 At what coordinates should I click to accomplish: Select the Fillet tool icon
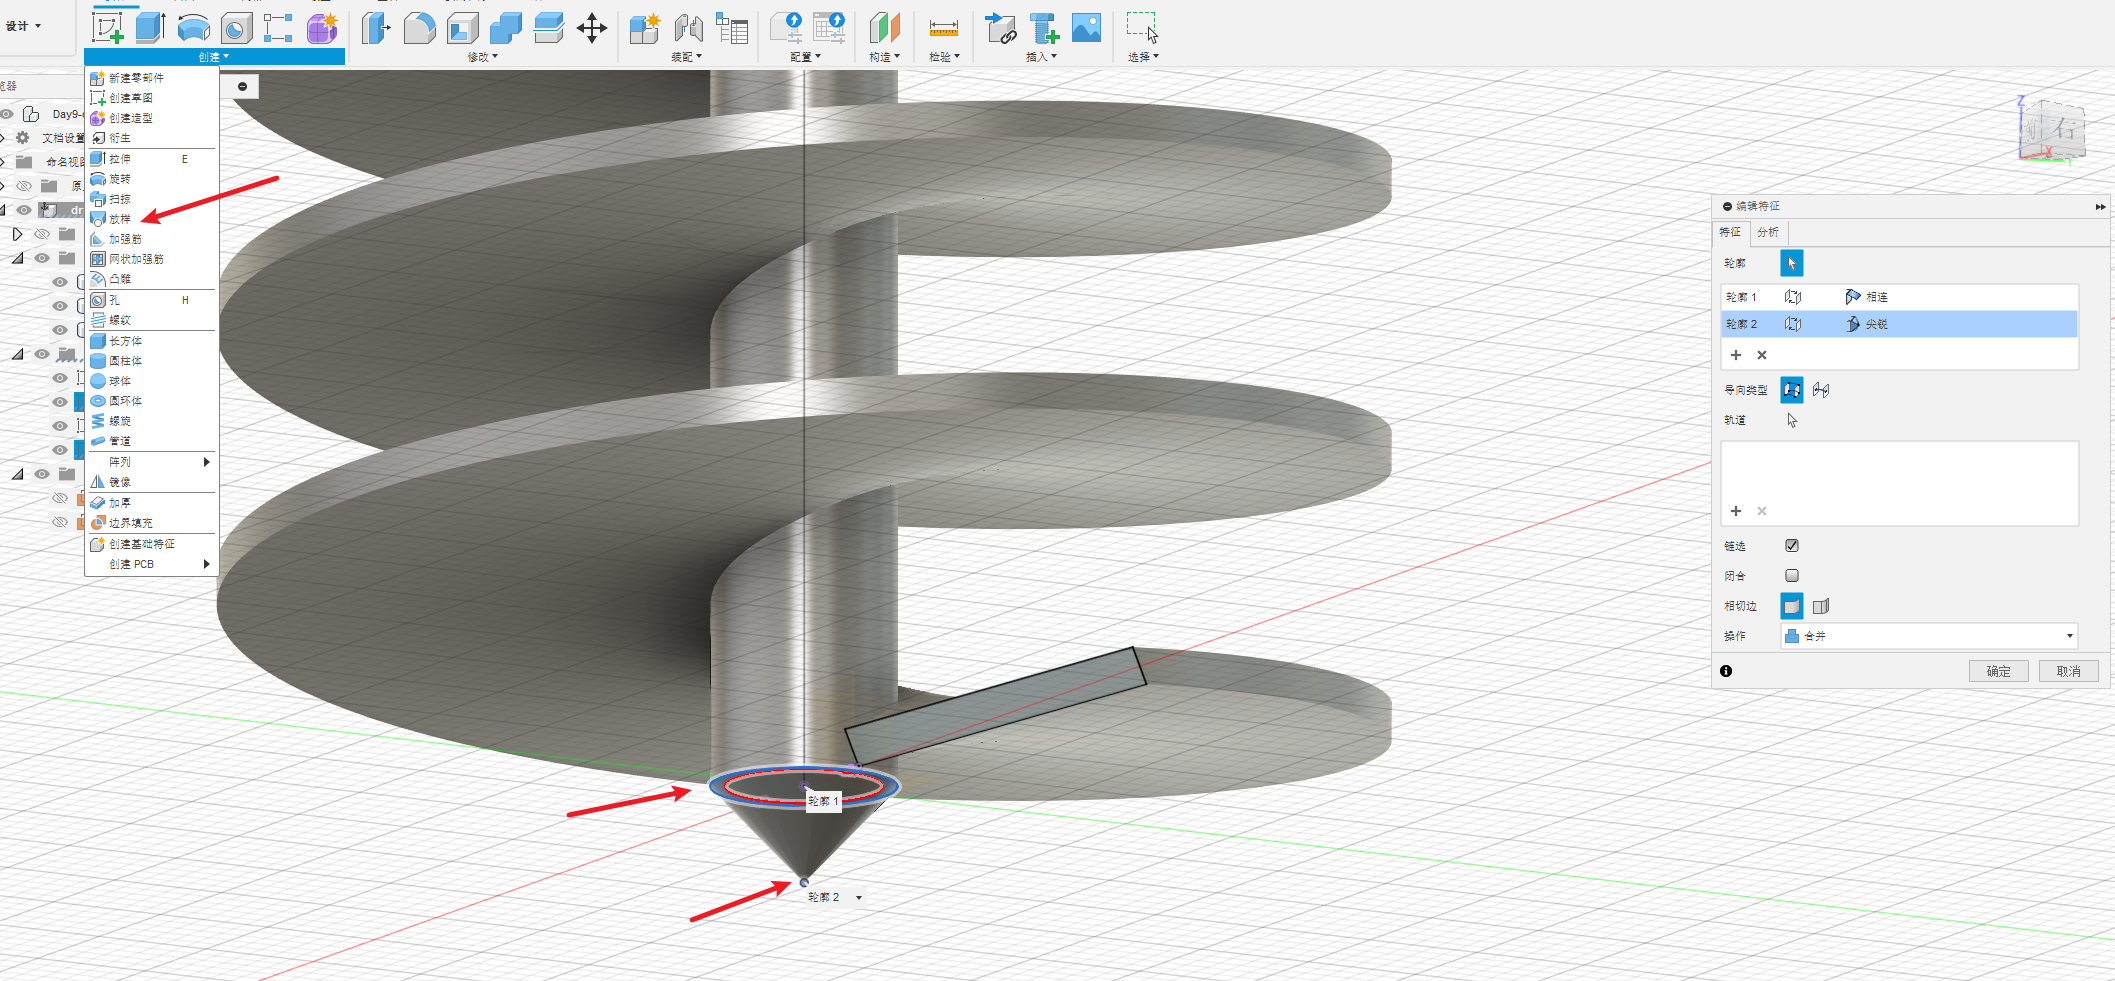[x=419, y=28]
